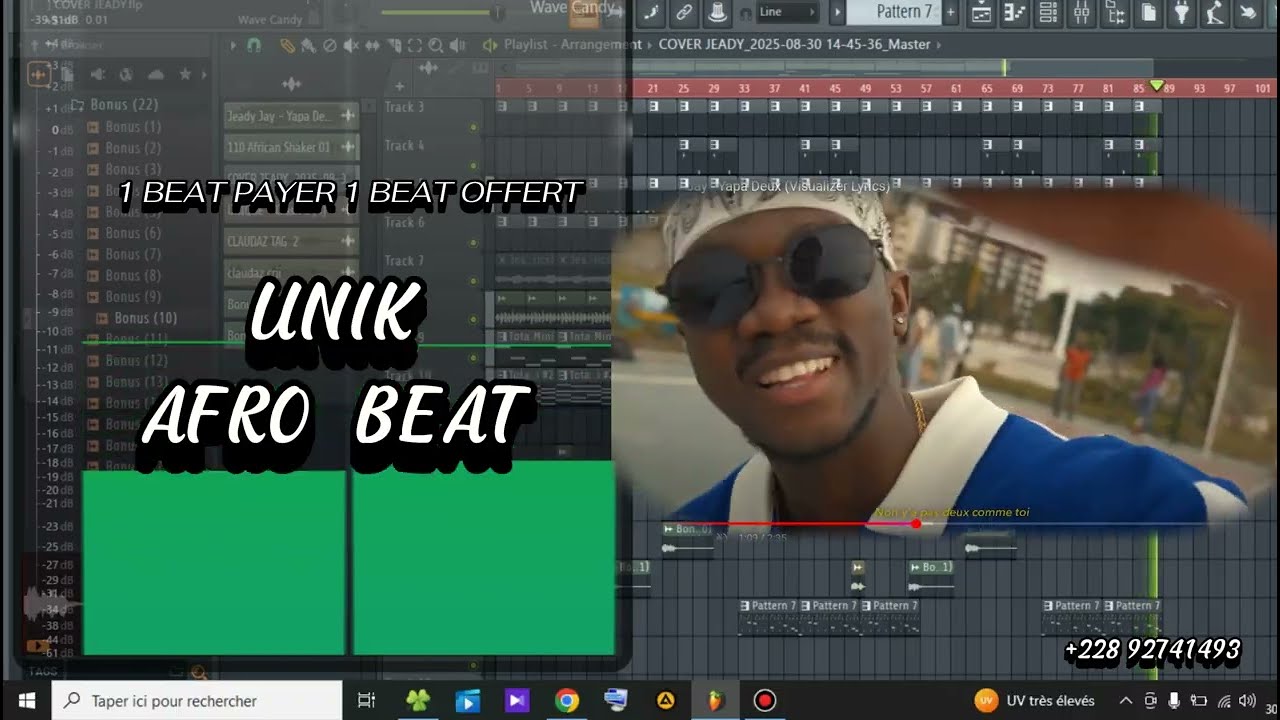The width and height of the screenshot is (1280, 720).
Task: Select the Mute tool in playlist
Action: click(x=352, y=45)
